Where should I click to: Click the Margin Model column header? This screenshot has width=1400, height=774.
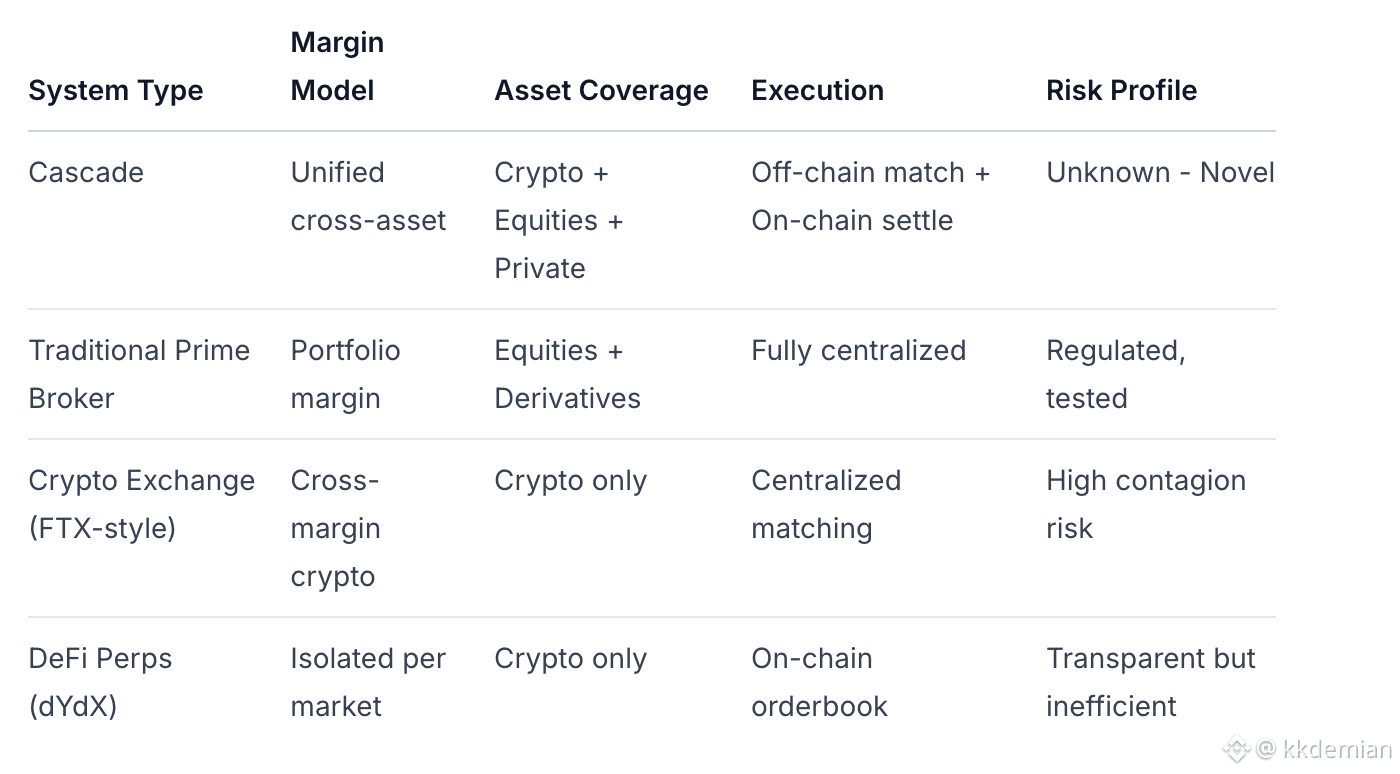(x=337, y=66)
